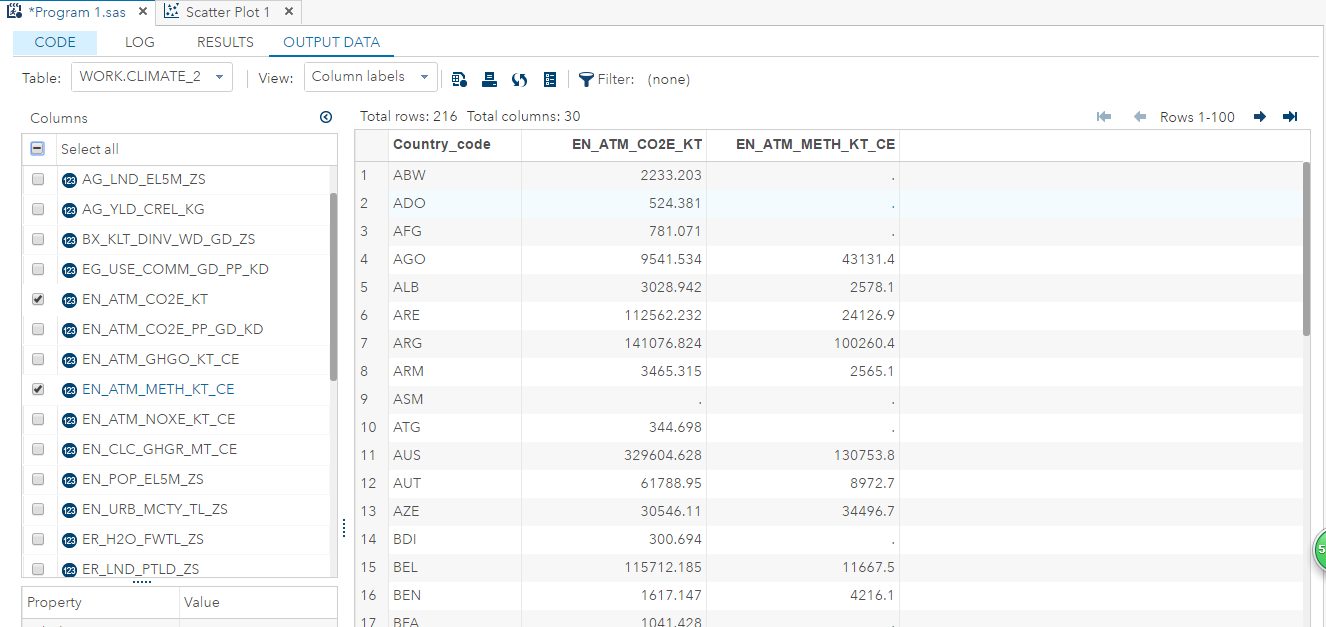
Task: Select the Program 1.sas document tab
Action: click(x=78, y=12)
